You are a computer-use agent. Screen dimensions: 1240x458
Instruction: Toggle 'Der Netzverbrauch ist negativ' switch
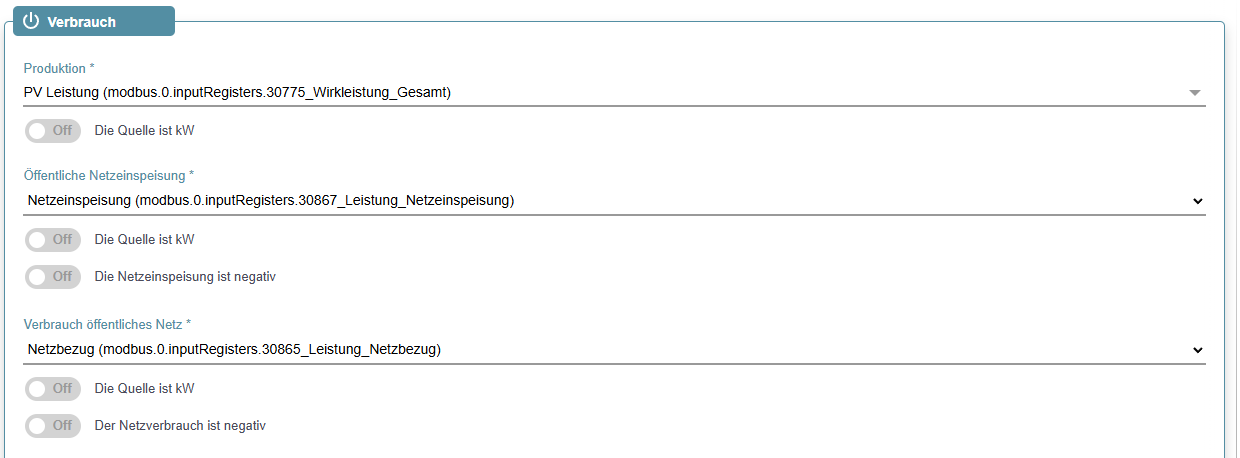tap(53, 425)
